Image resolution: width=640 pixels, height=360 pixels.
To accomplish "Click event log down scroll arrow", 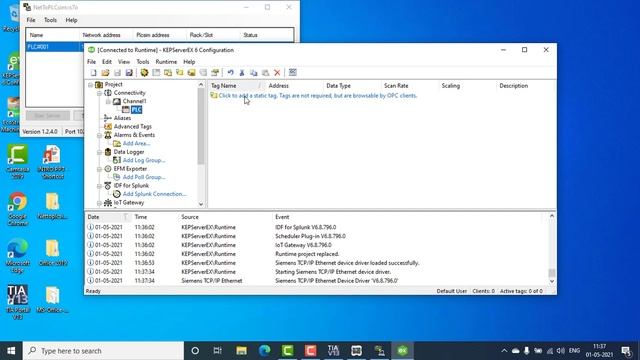I will click(x=552, y=281).
